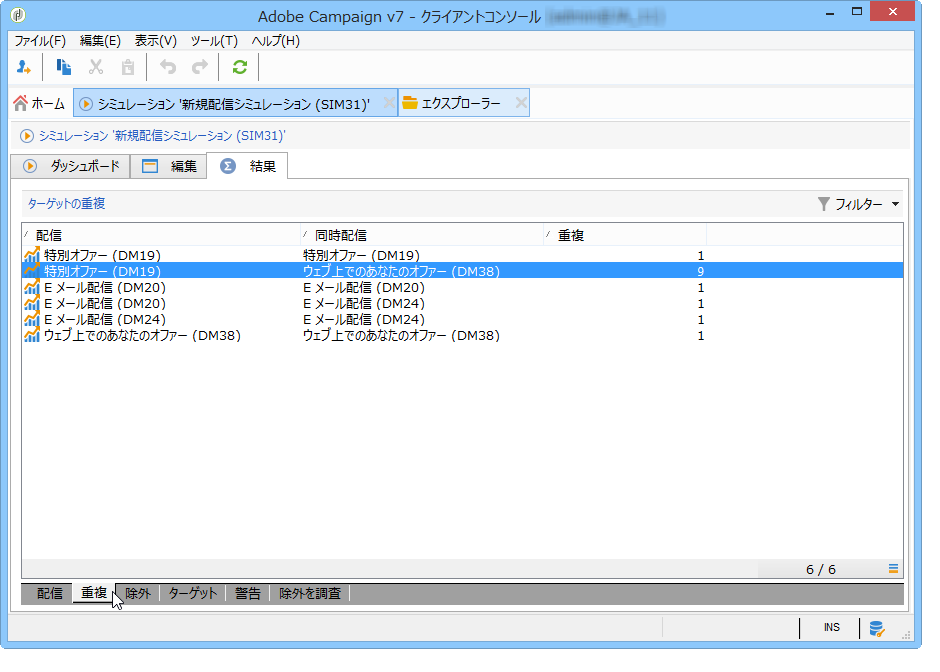Image resolution: width=940 pixels, height=672 pixels.
Task: Click overlap value 9
Action: point(700,272)
